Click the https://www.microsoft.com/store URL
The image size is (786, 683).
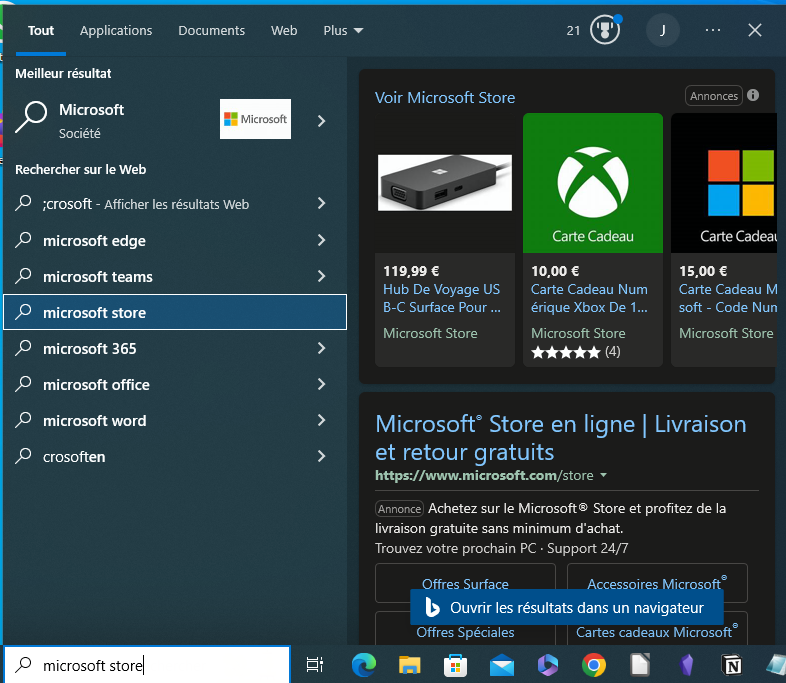point(484,475)
